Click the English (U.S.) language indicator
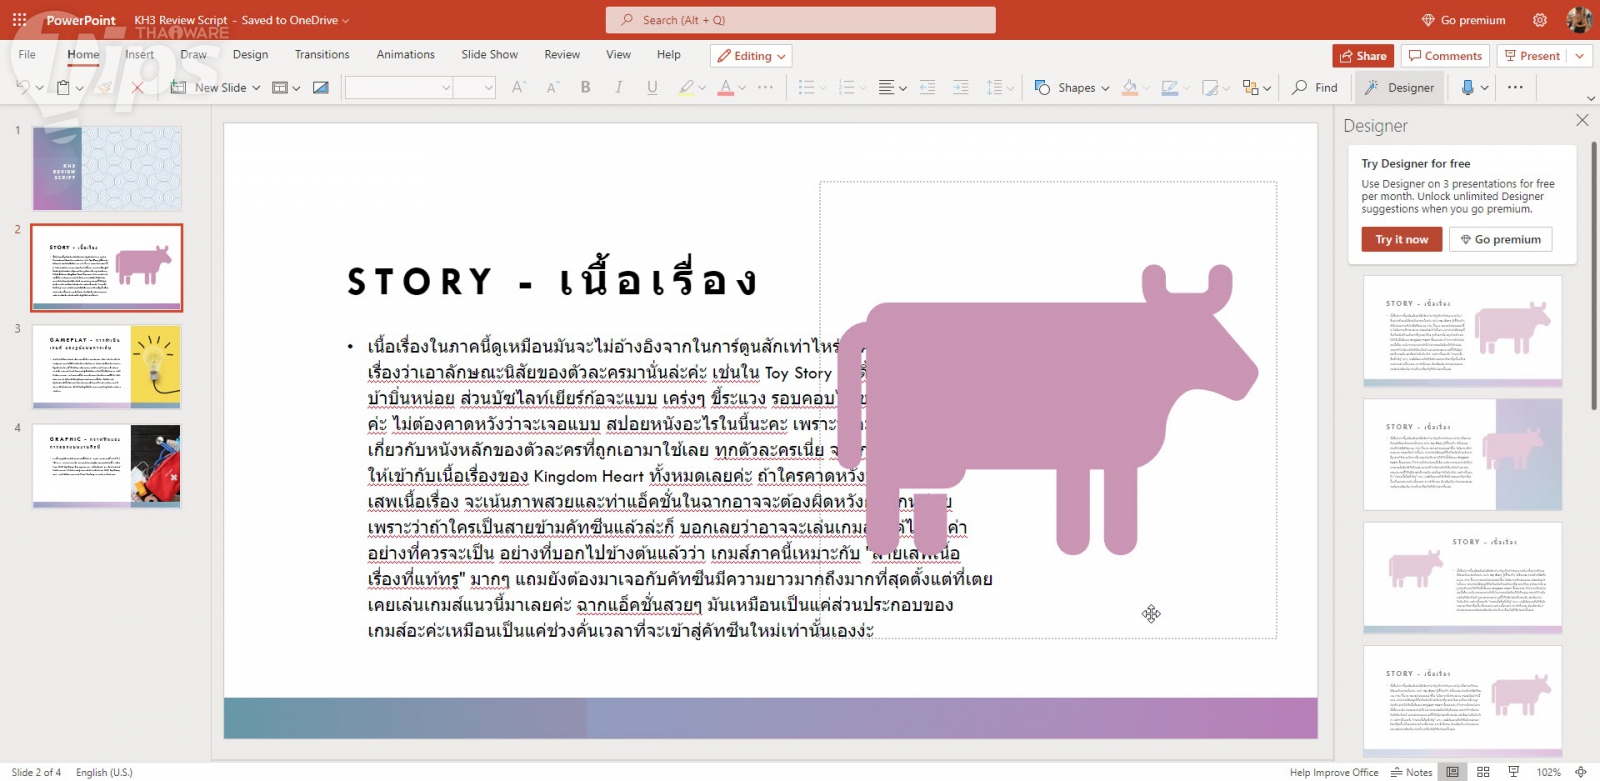Image resolution: width=1600 pixels, height=781 pixels. pyautogui.click(x=104, y=772)
